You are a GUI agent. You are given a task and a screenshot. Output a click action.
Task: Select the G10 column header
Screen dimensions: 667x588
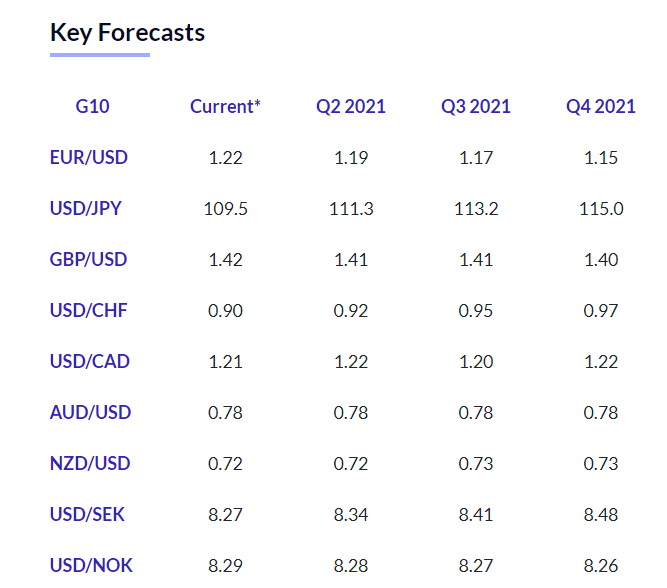pos(93,106)
